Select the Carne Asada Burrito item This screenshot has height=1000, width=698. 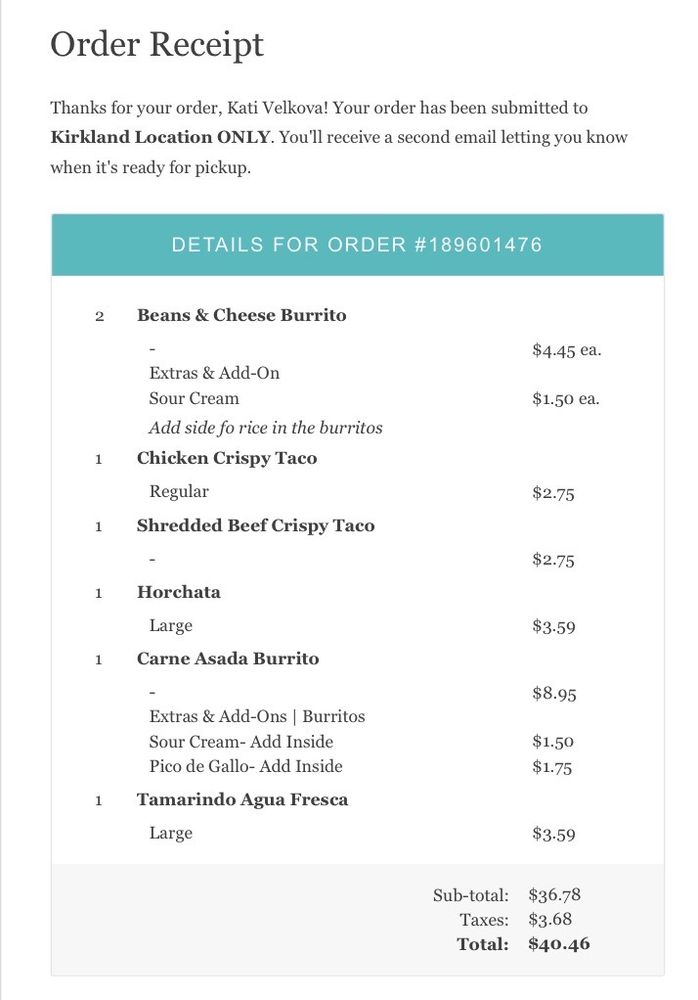tap(228, 659)
